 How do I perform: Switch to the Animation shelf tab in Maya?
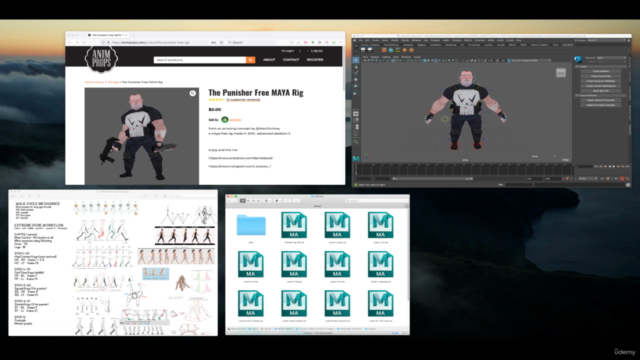click(436, 45)
